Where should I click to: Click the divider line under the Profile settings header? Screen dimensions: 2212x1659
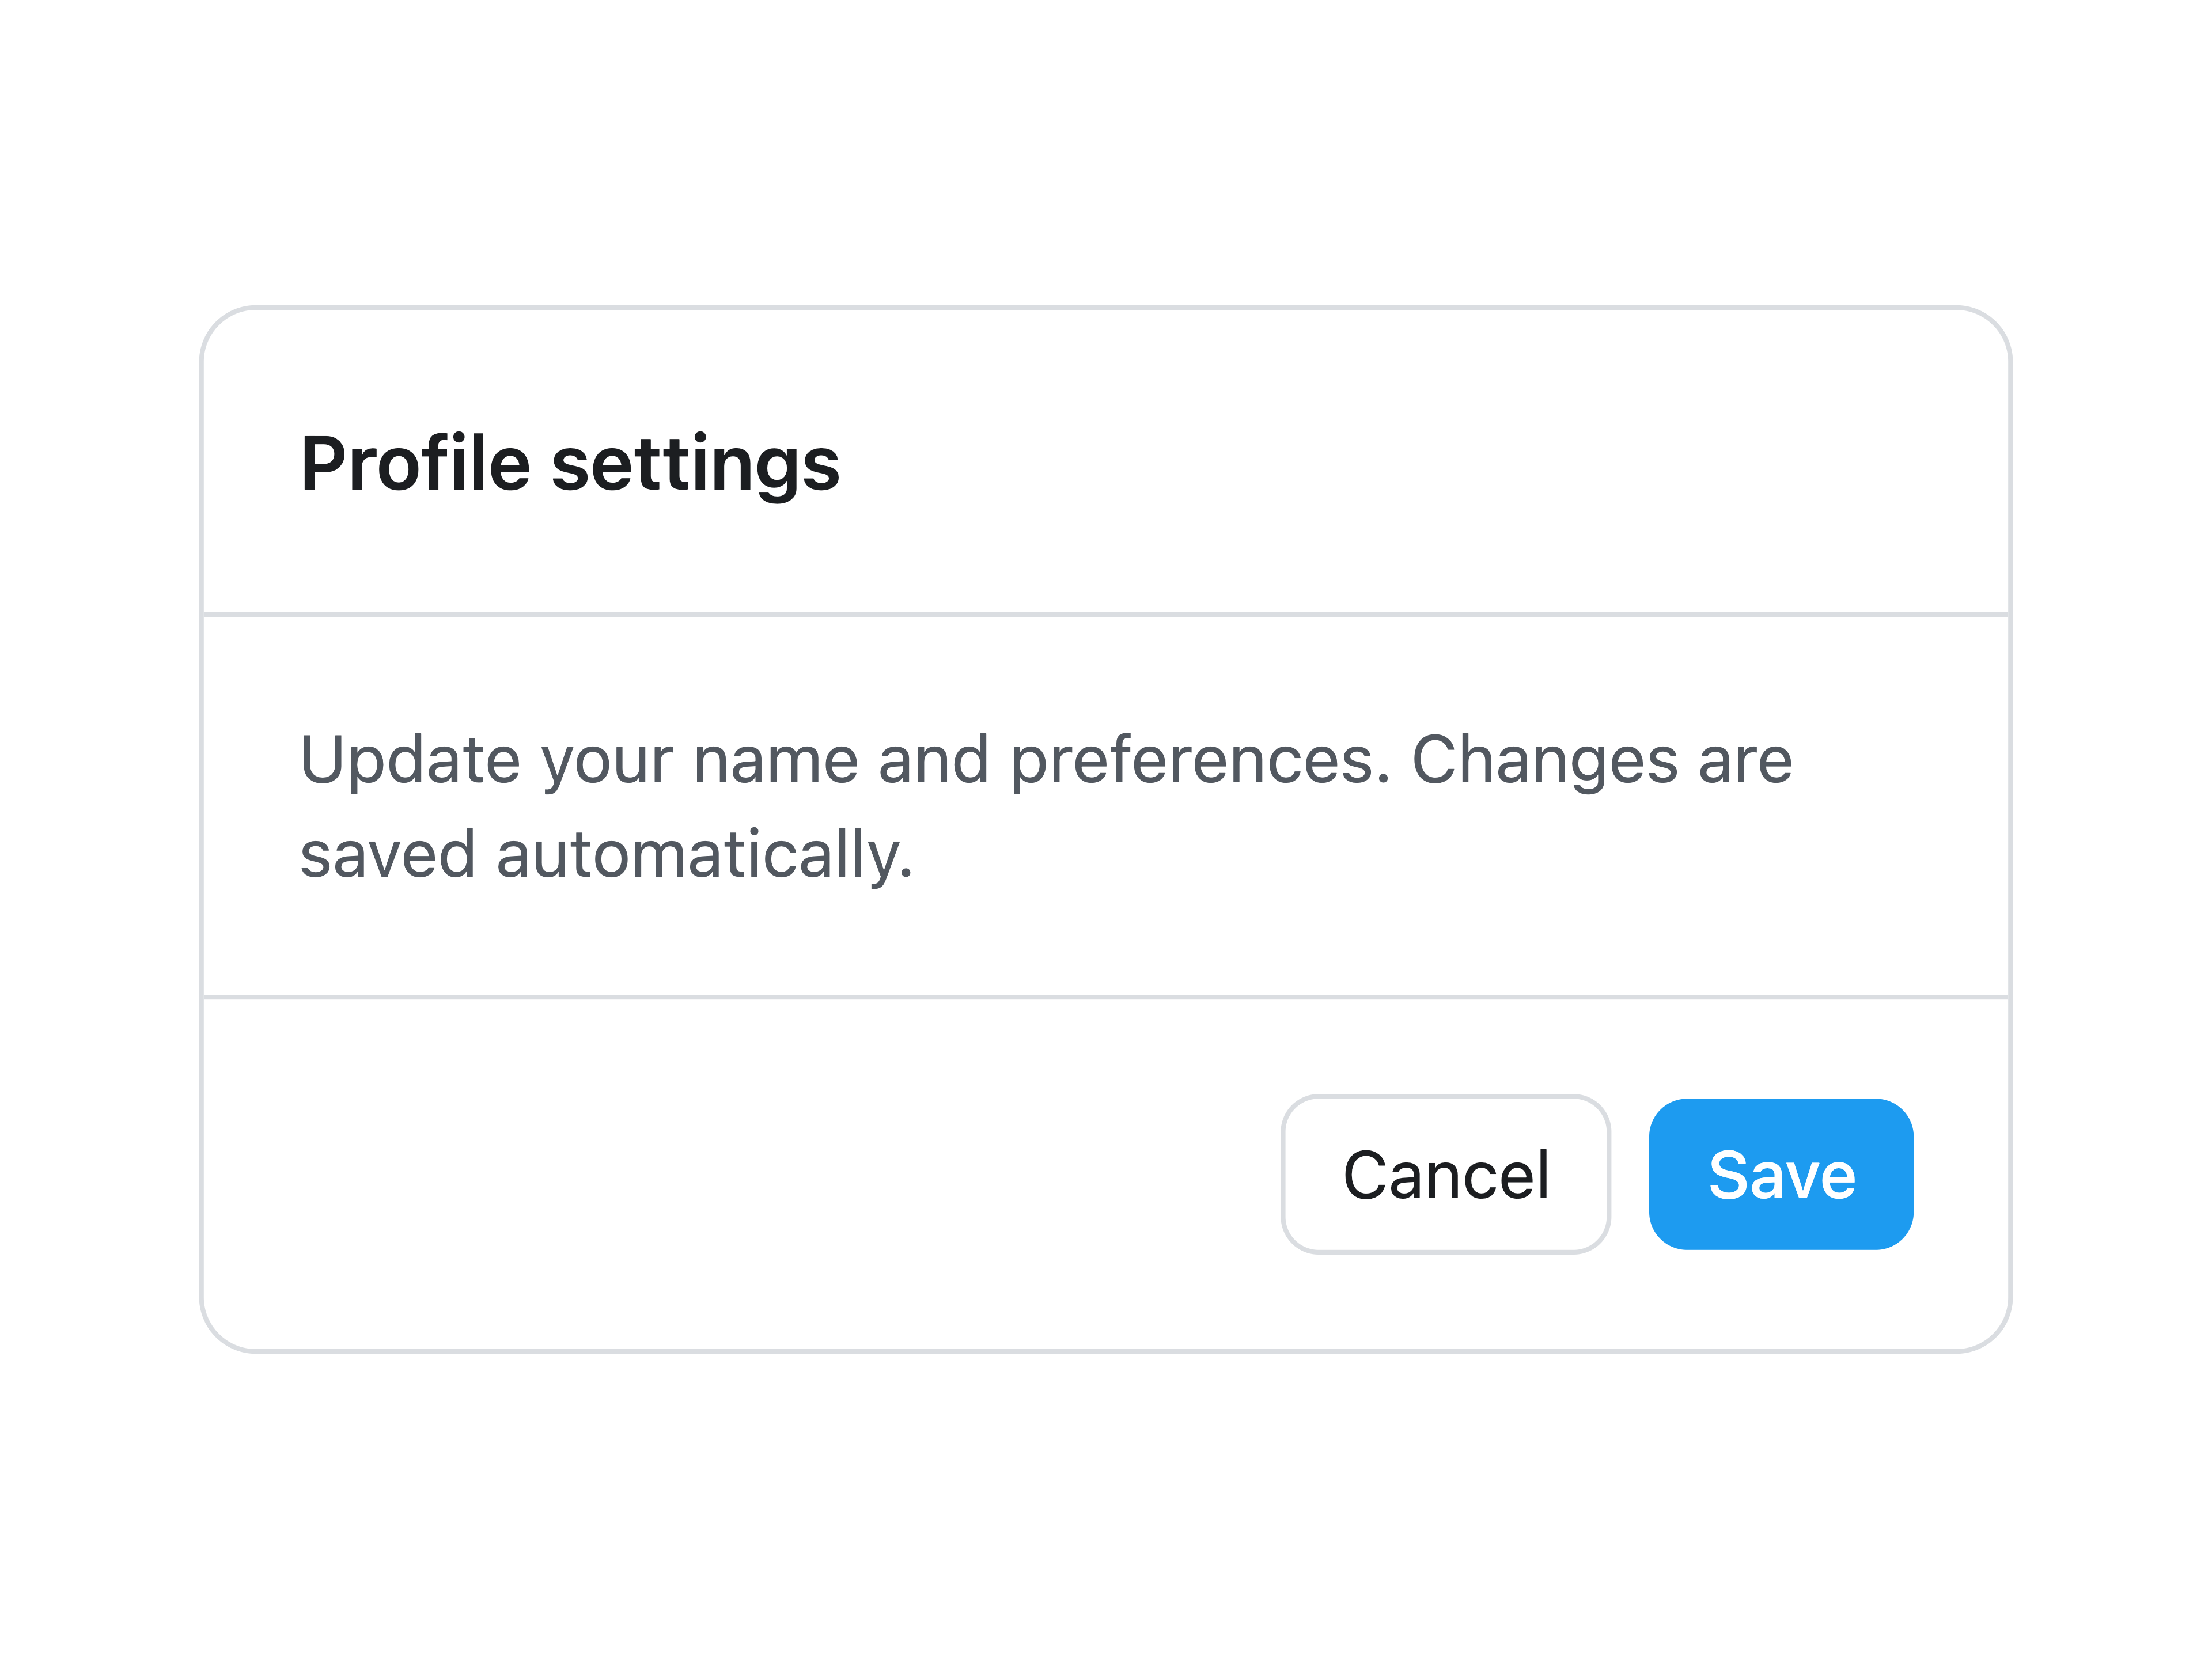(1106, 614)
